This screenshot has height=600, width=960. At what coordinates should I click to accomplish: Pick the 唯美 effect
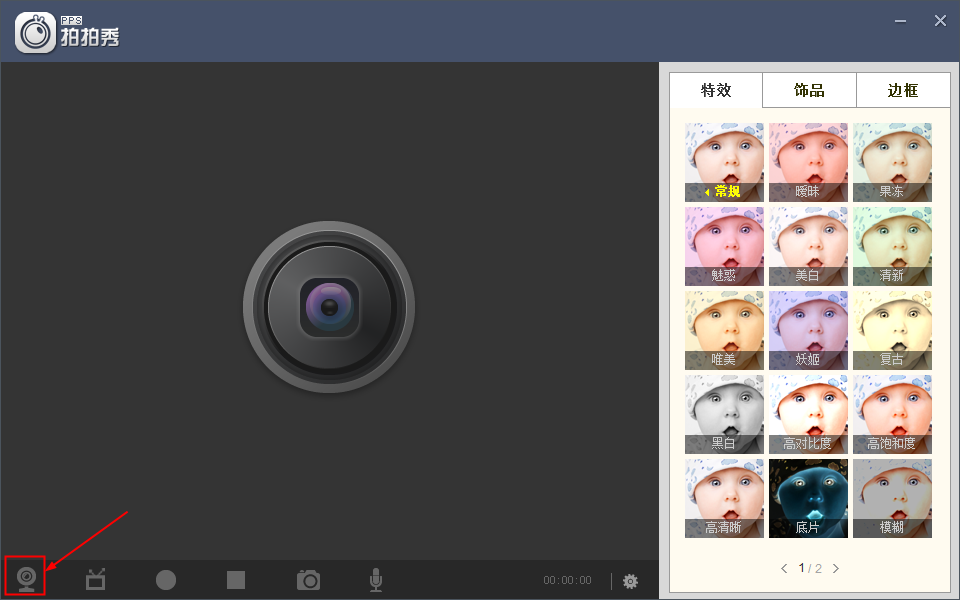click(724, 330)
